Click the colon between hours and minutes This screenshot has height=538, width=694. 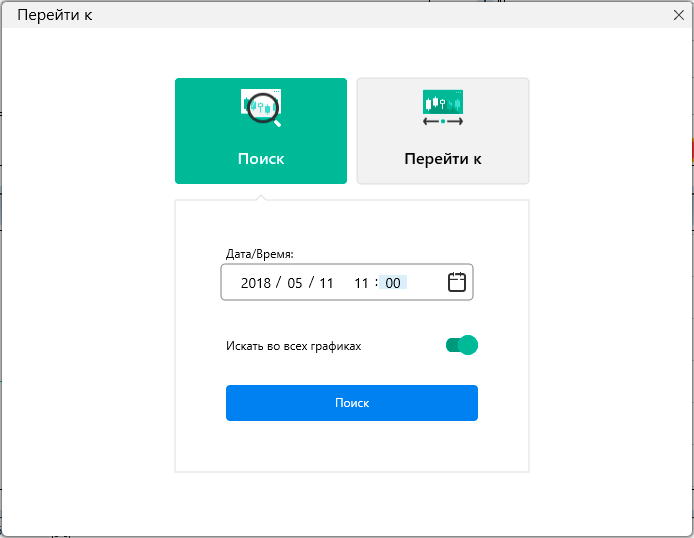377,283
